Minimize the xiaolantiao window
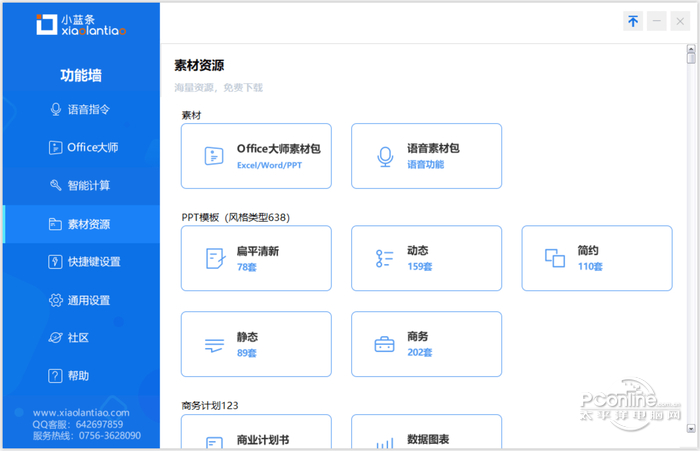The height and width of the screenshot is (451, 700). (x=657, y=21)
